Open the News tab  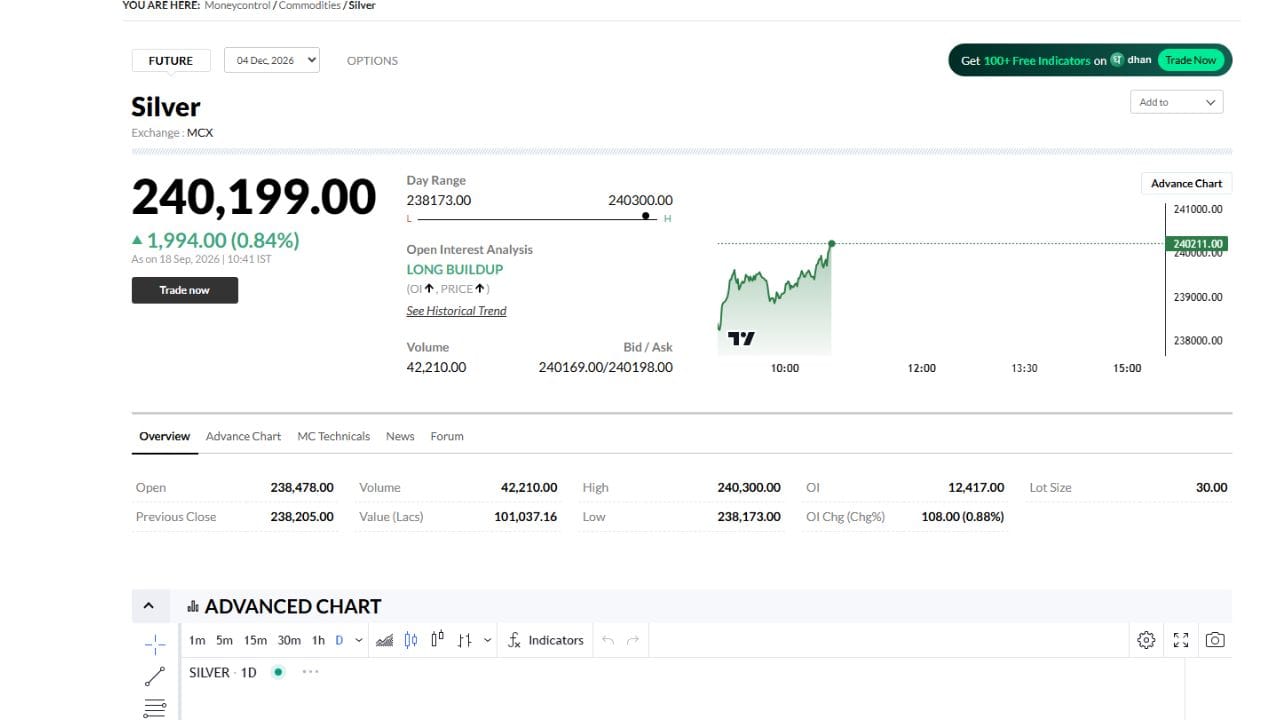click(x=400, y=436)
